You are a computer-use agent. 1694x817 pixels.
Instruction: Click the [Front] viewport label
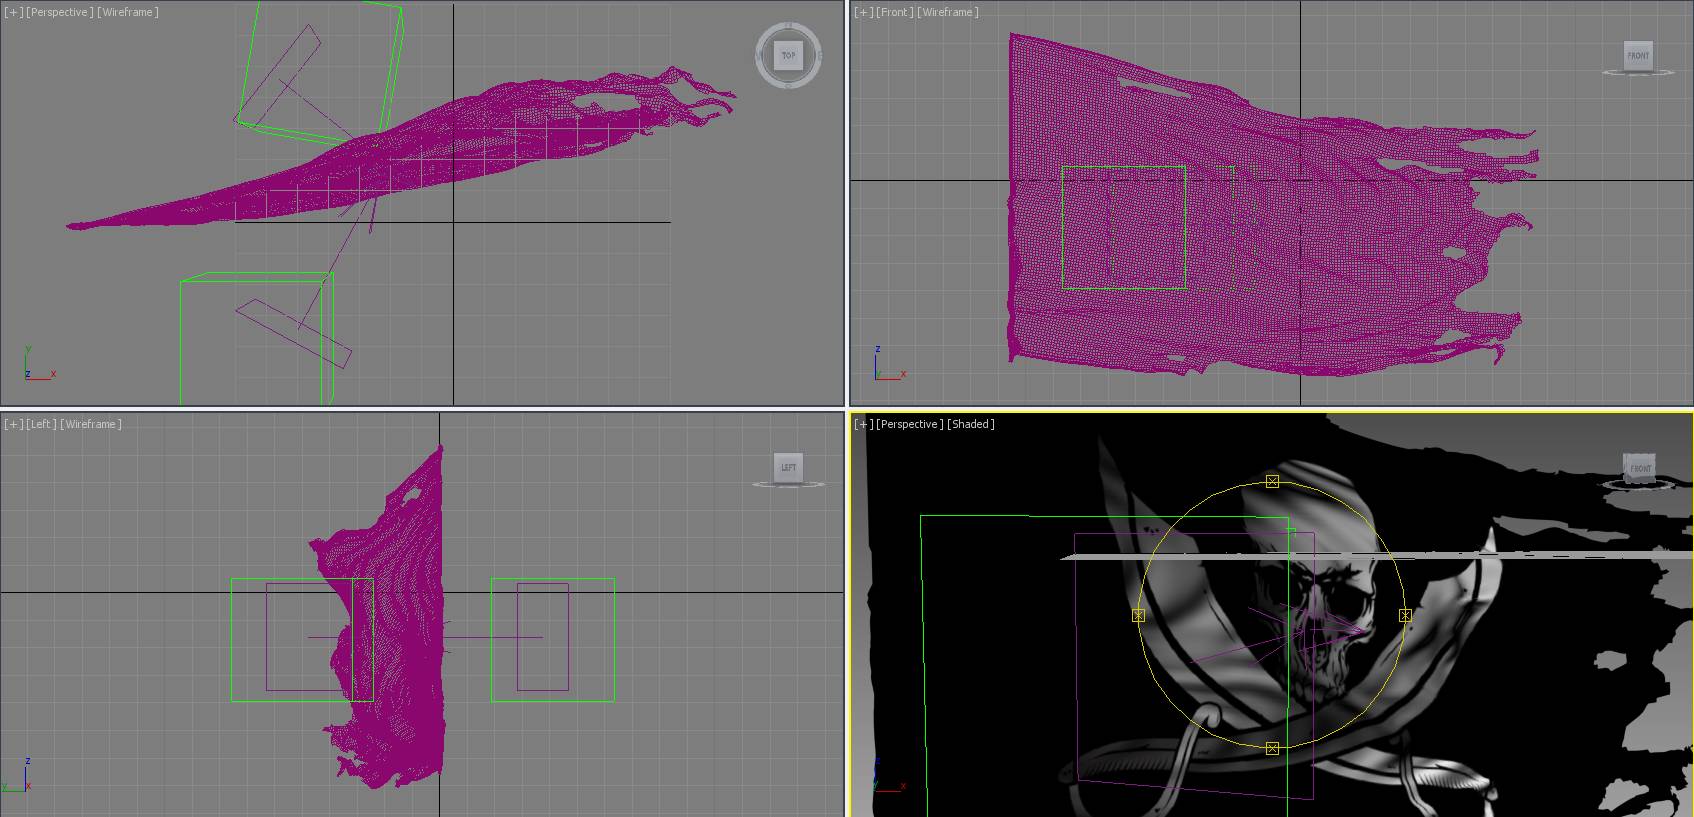click(x=894, y=12)
